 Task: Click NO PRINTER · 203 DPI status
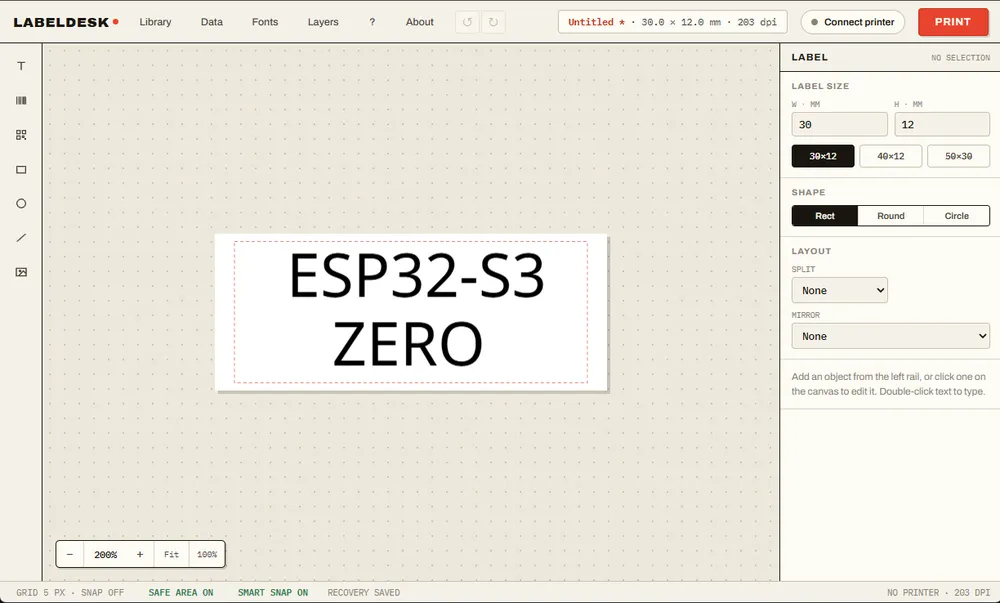click(938, 593)
